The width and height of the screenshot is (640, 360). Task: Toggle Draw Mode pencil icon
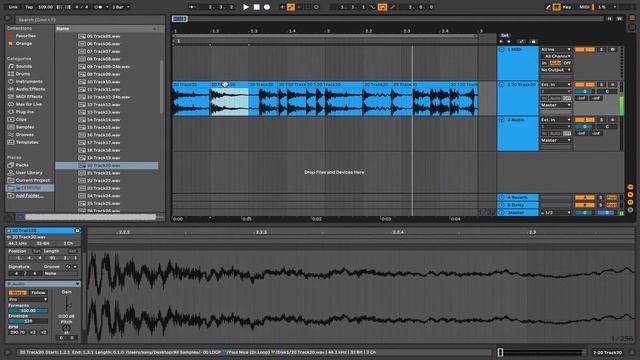click(x=548, y=7)
